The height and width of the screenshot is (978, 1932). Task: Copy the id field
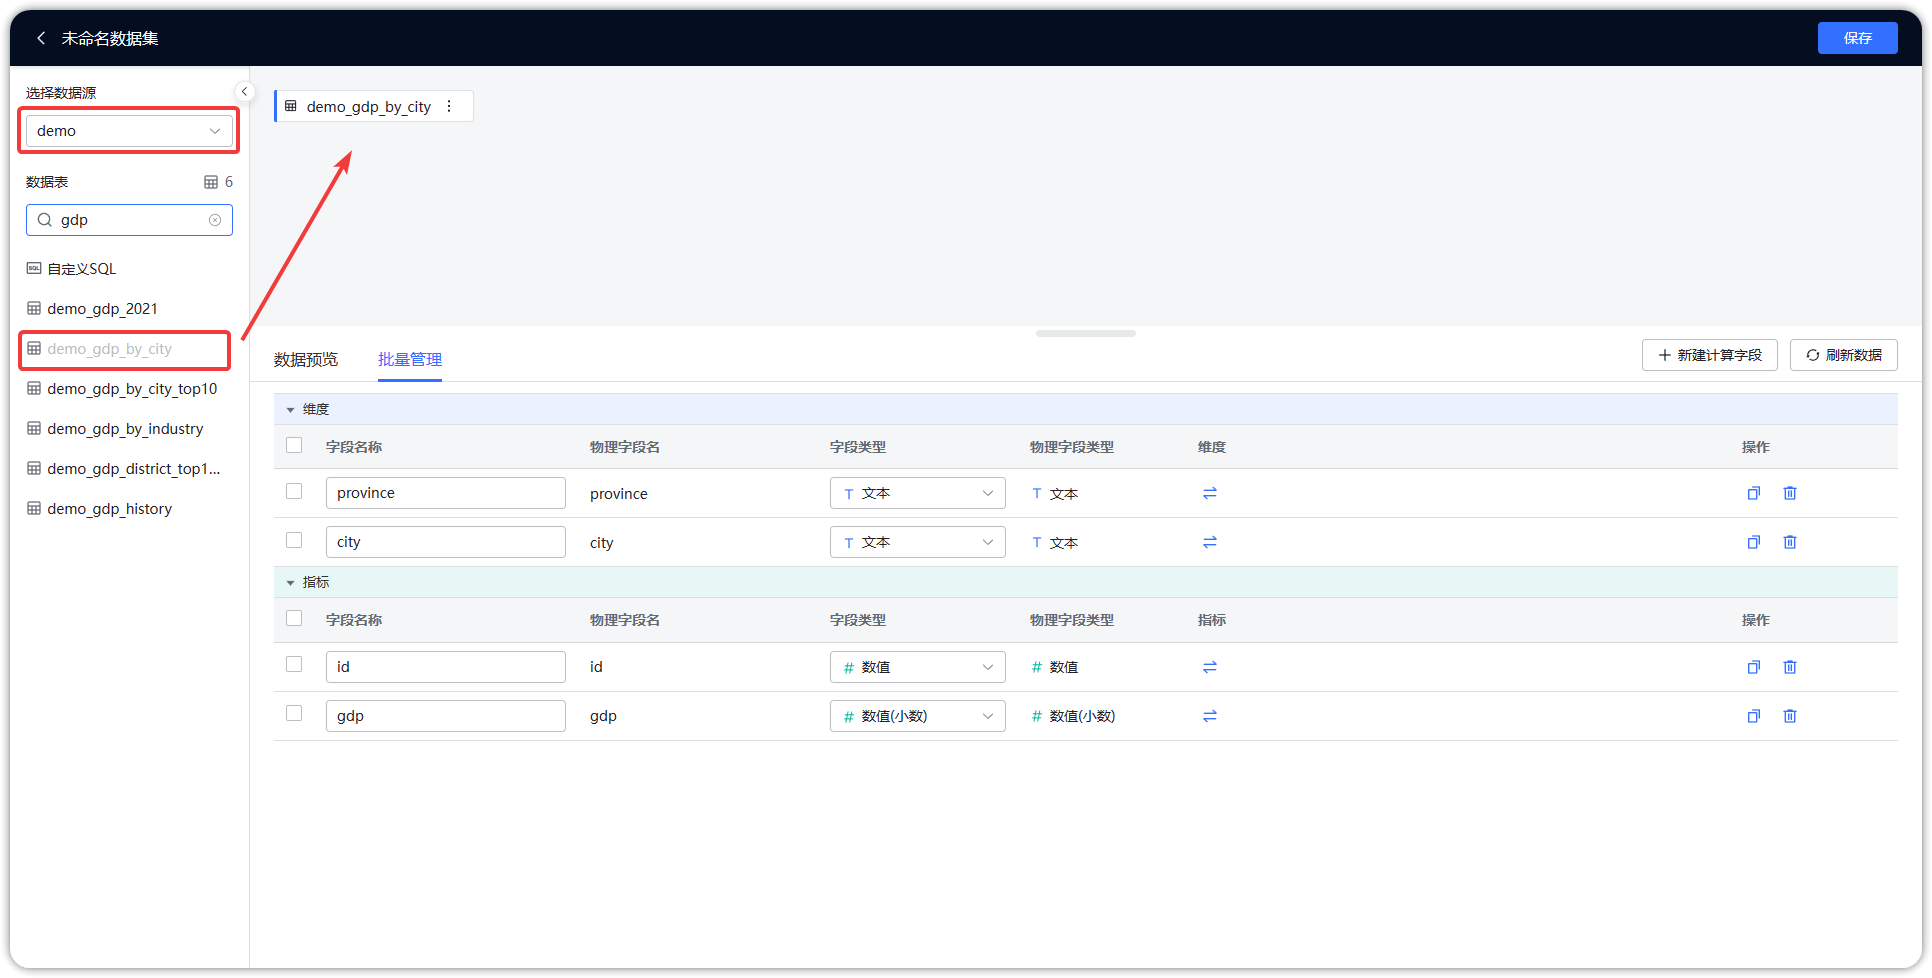coord(1753,667)
